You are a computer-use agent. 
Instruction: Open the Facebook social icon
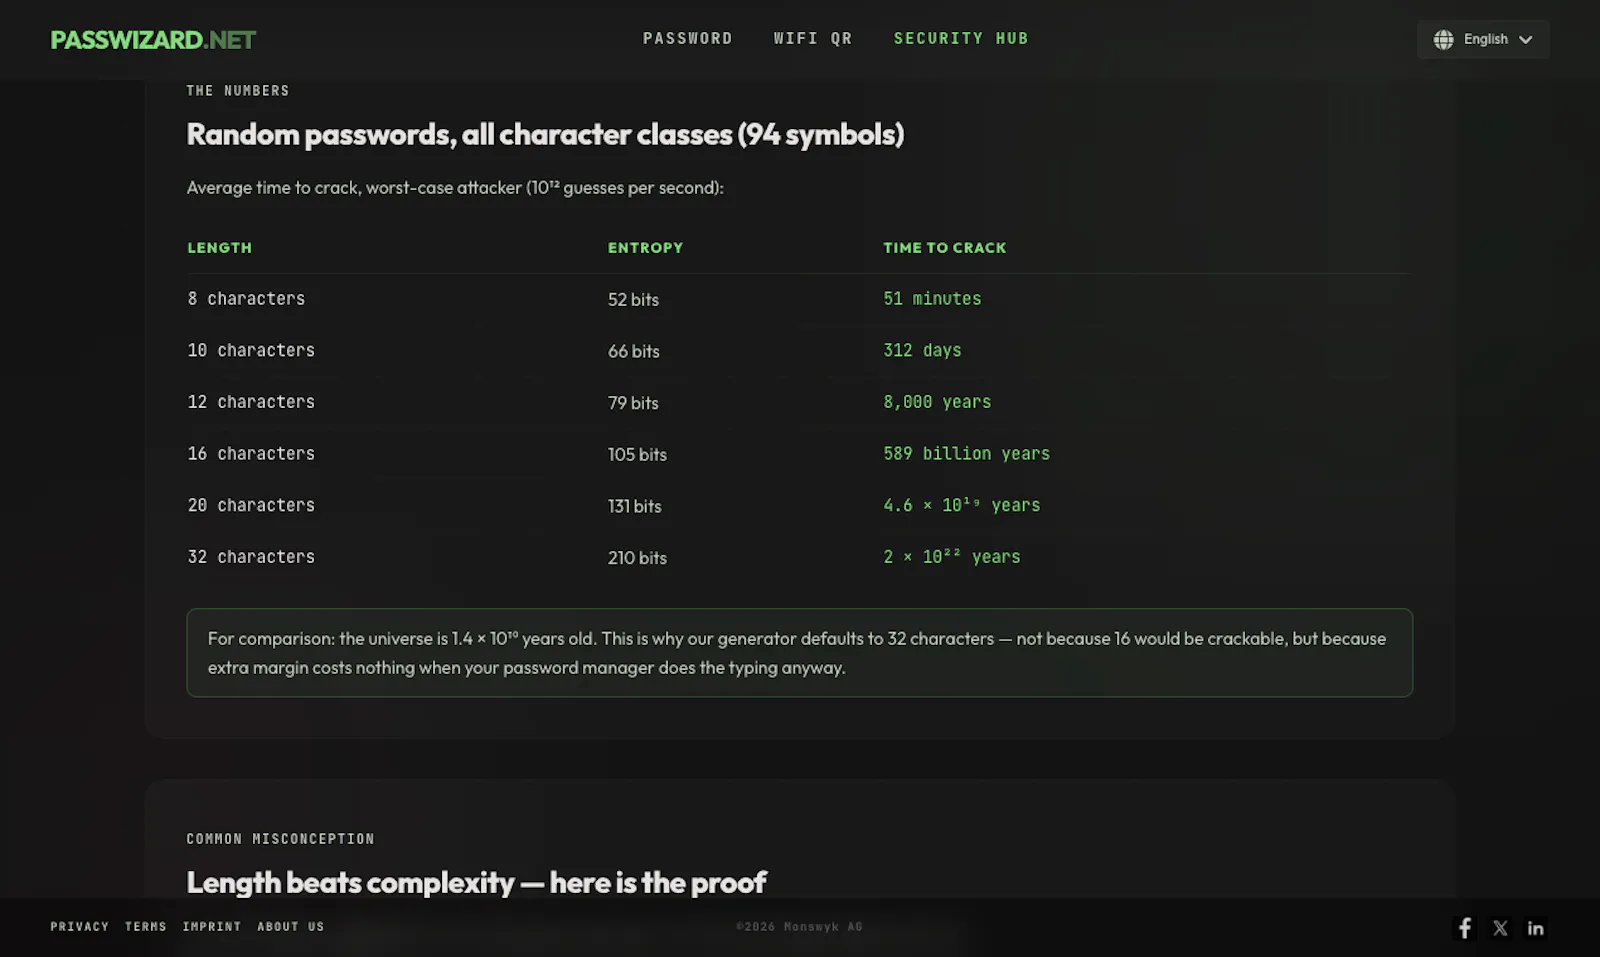point(1464,928)
